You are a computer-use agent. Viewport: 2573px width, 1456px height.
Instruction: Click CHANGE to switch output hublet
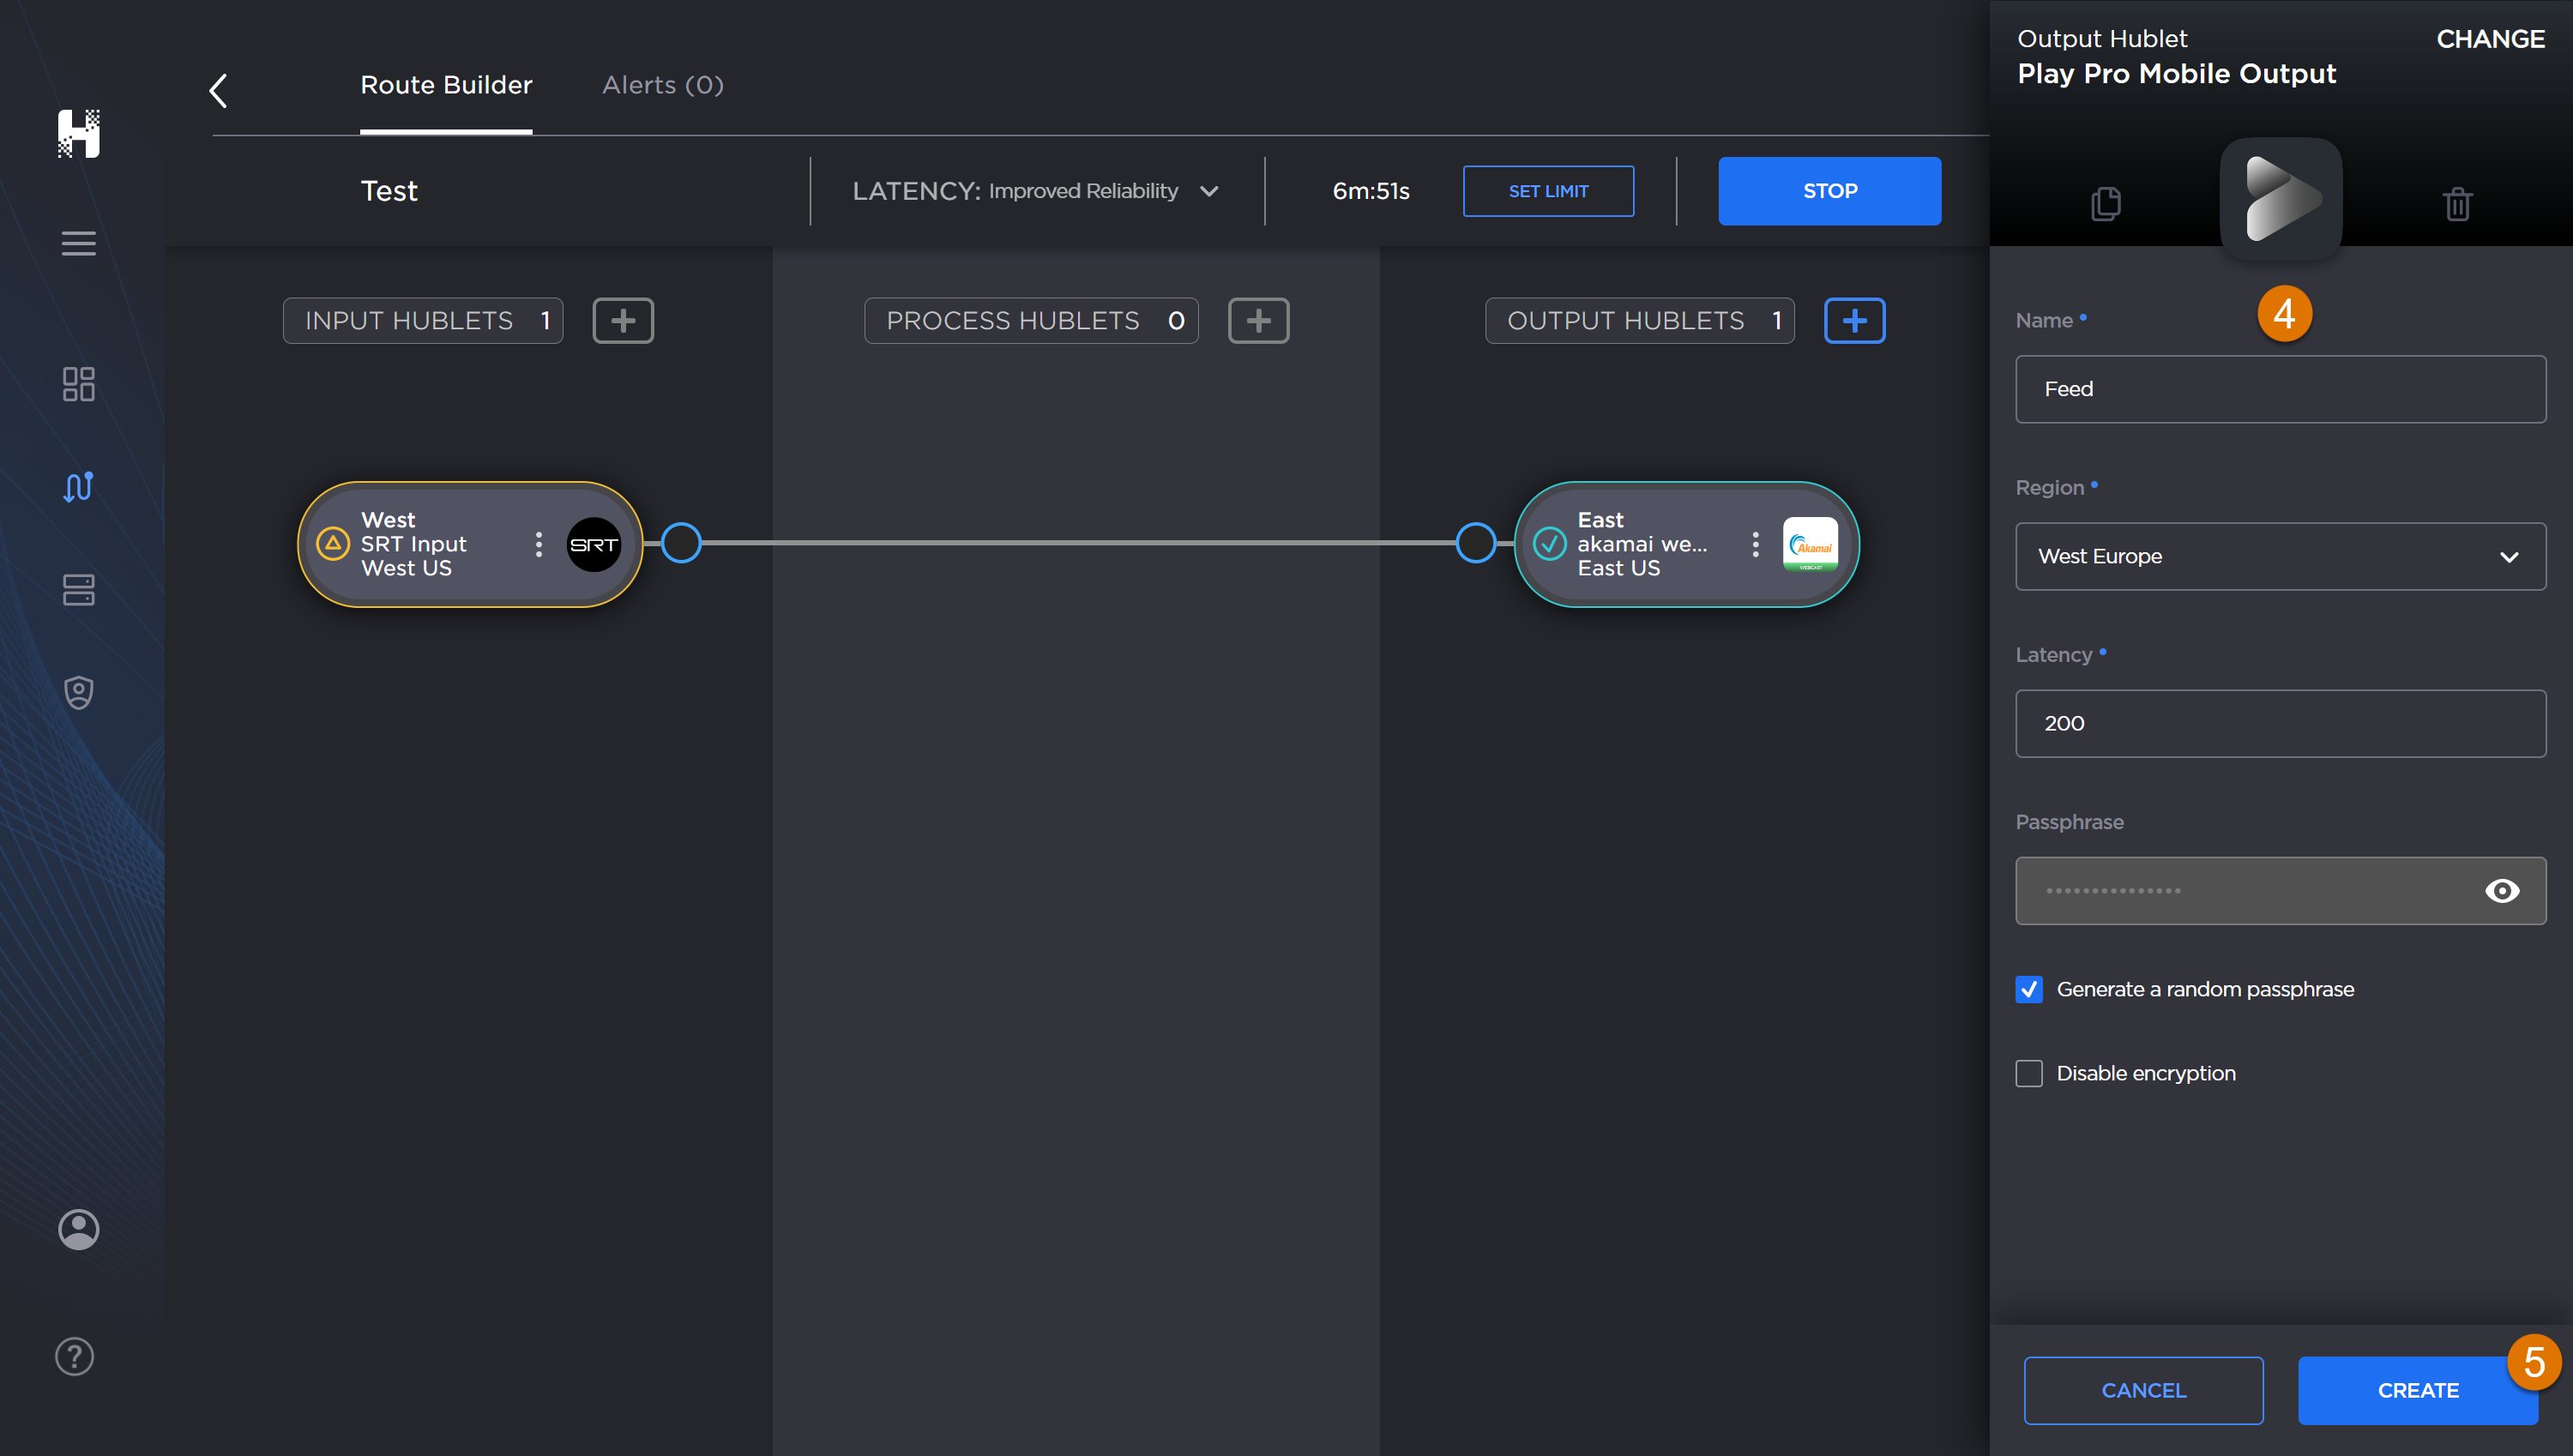point(2490,39)
